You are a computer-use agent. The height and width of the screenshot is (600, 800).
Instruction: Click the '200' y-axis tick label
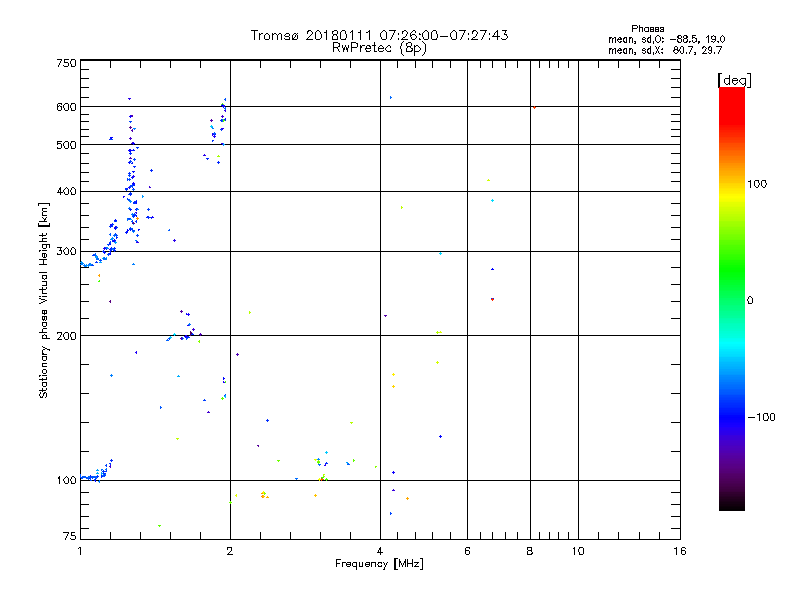tap(66, 336)
